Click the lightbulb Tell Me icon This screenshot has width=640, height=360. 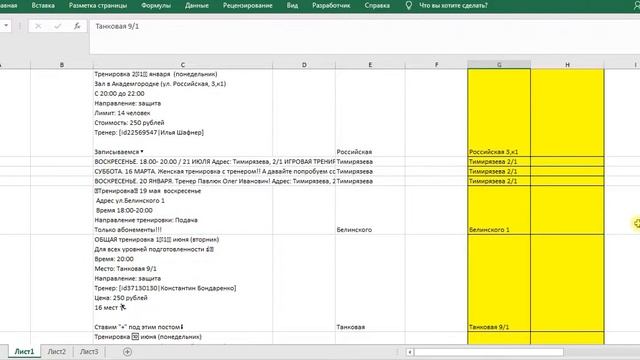[408, 6]
